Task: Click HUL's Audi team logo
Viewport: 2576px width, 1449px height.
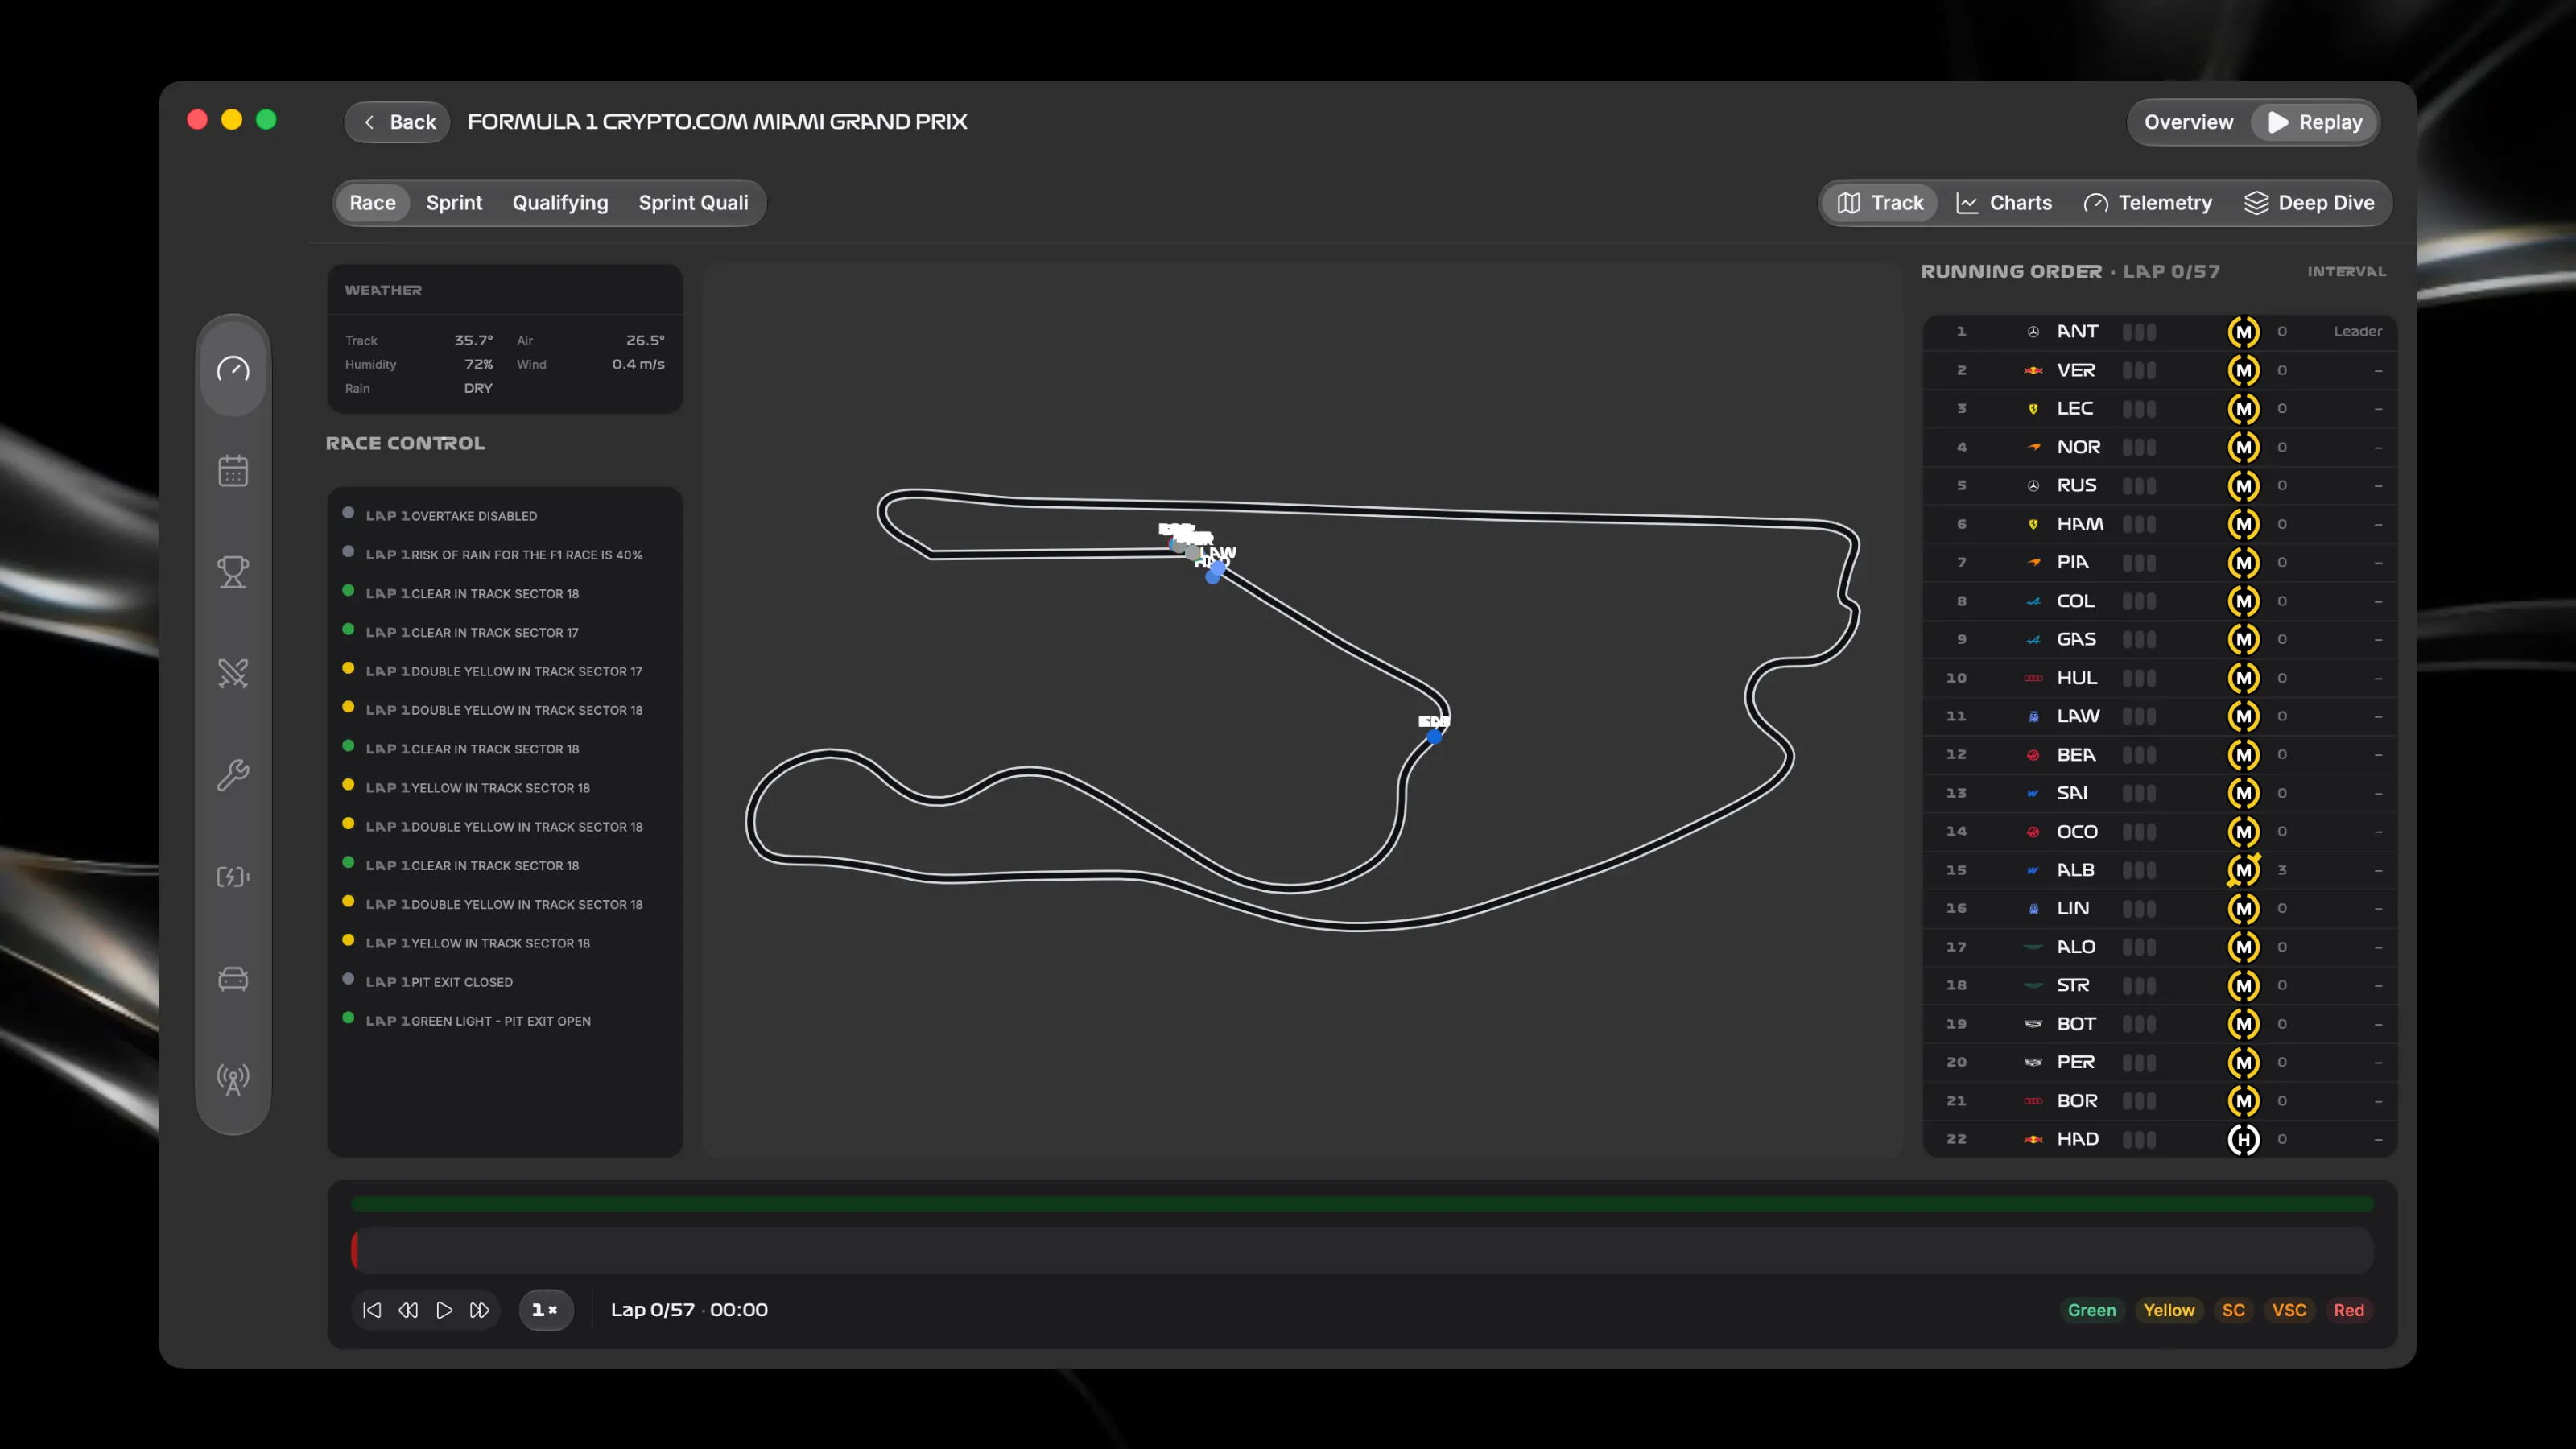Action: tap(2033, 678)
